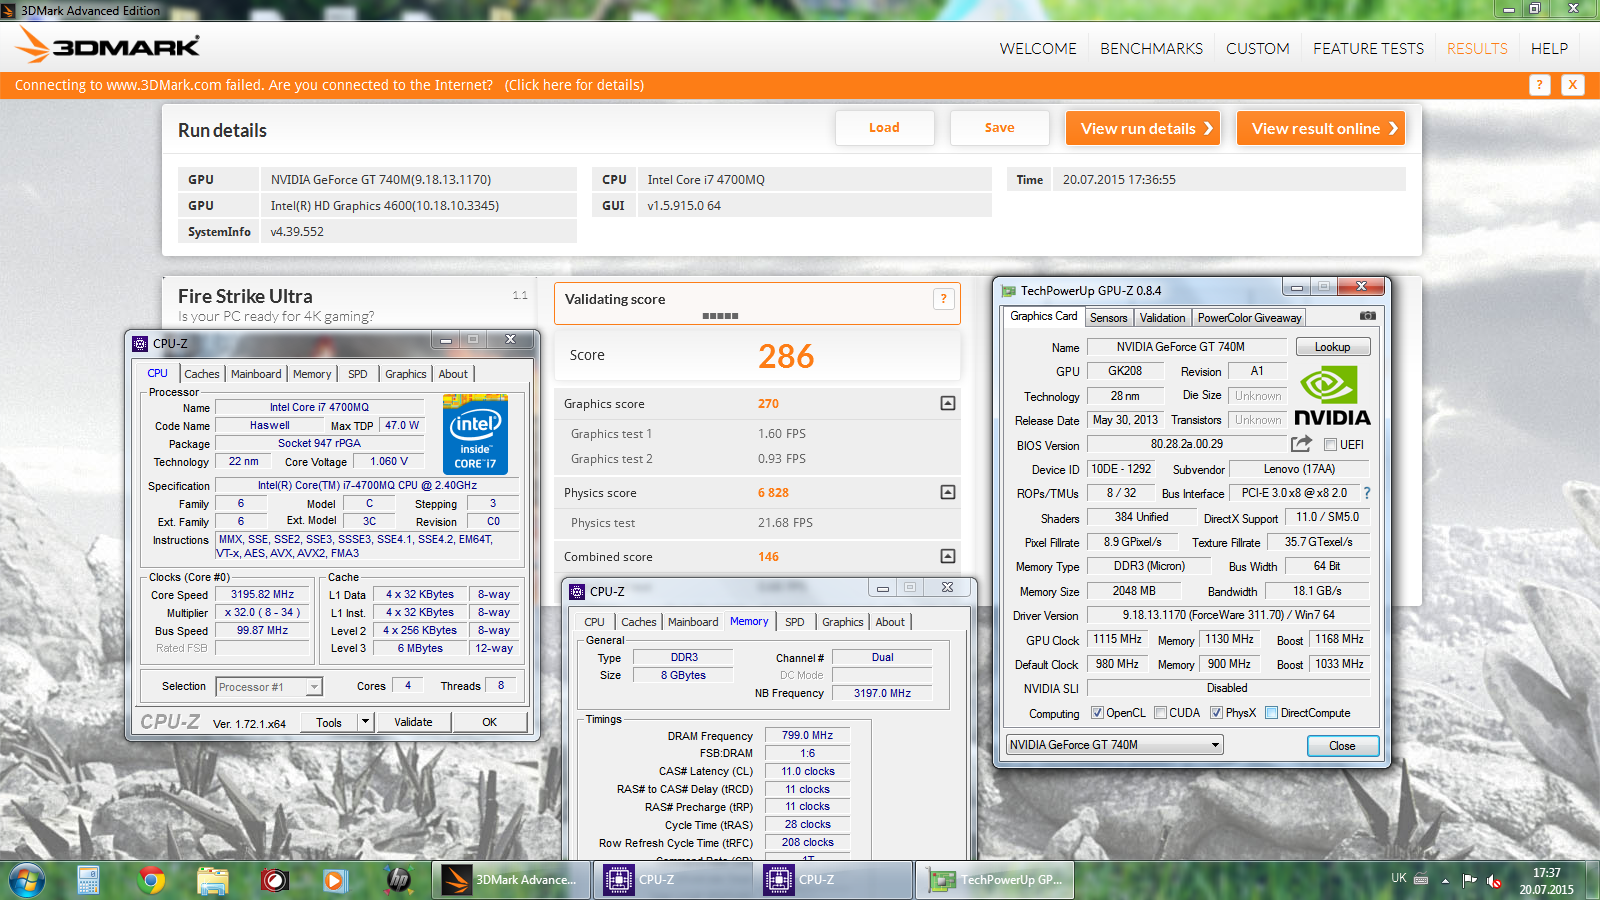Viewport: 1600px width, 900px height.
Task: Click the Bus Interface question mark
Action: (x=1367, y=493)
